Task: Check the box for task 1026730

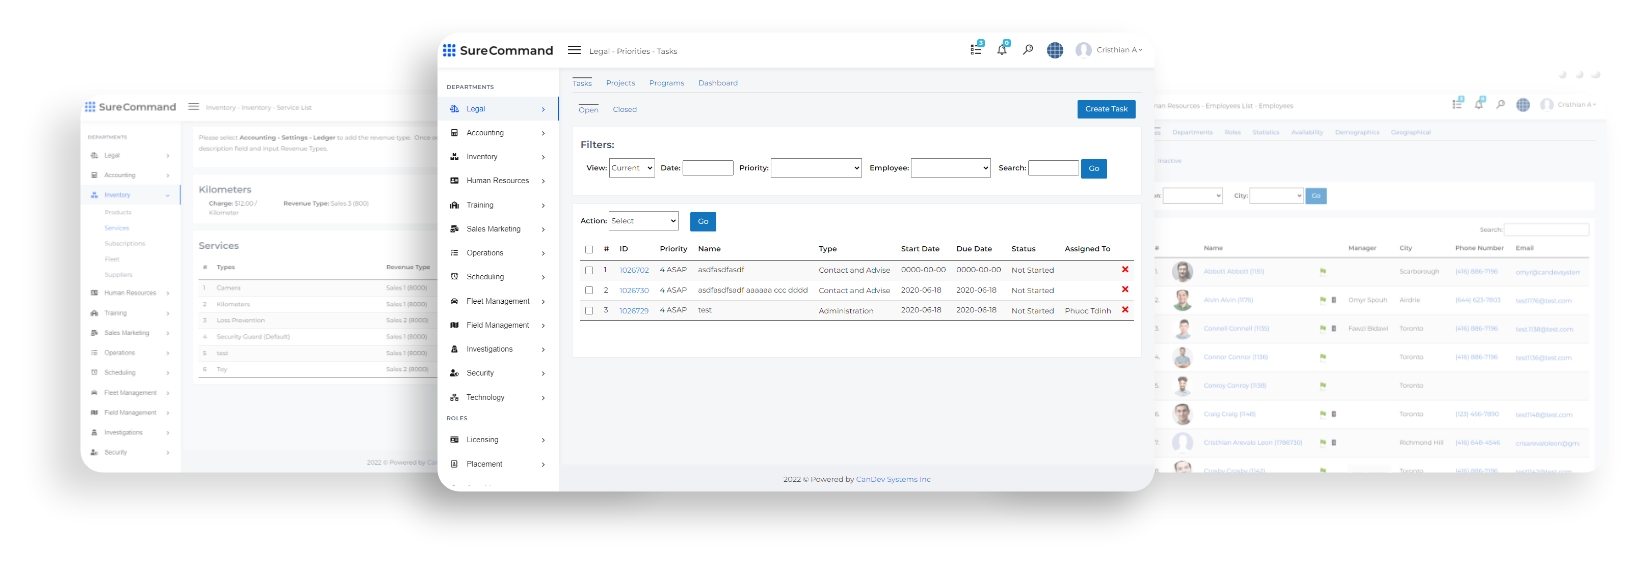Action: point(589,290)
